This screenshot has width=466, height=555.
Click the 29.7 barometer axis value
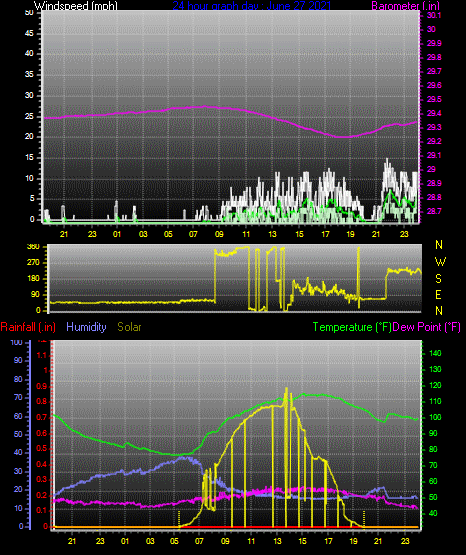(x=434, y=71)
